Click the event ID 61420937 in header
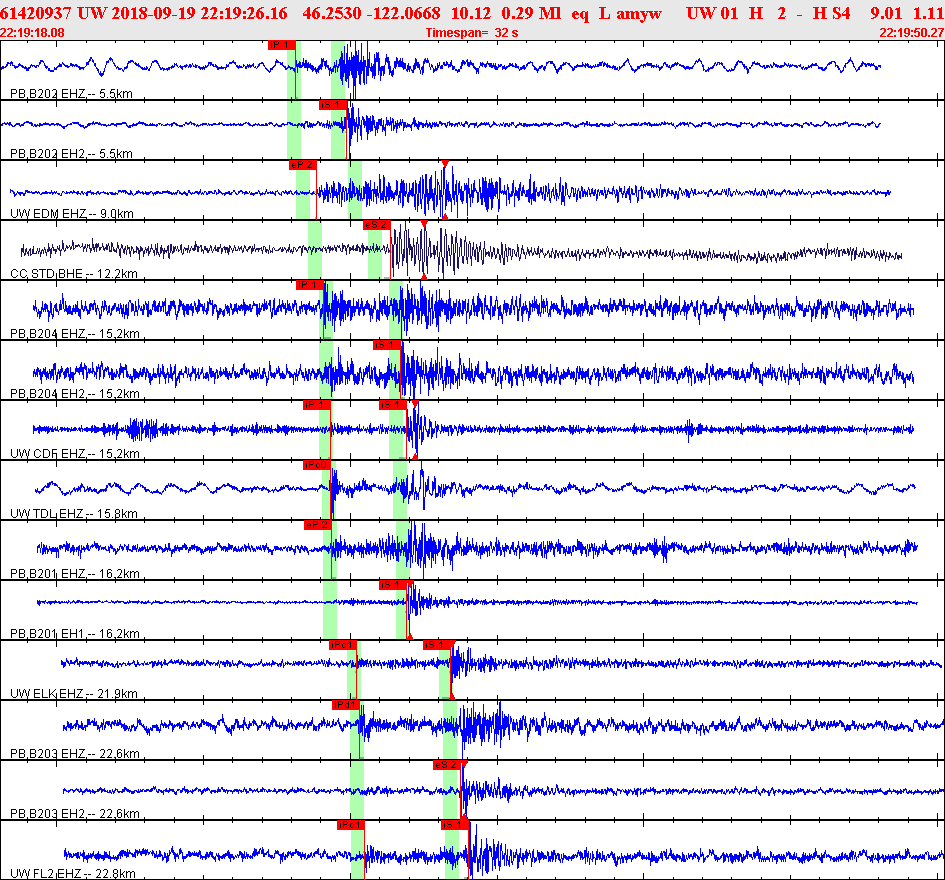 [36, 13]
